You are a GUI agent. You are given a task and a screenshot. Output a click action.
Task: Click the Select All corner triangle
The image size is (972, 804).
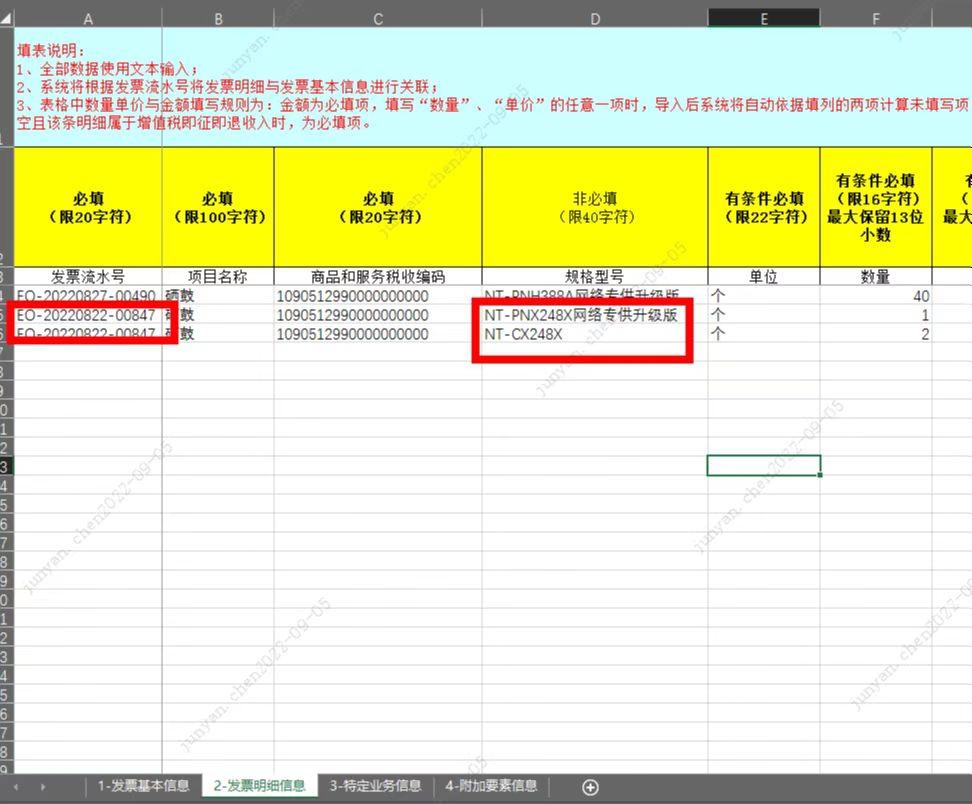[7, 18]
